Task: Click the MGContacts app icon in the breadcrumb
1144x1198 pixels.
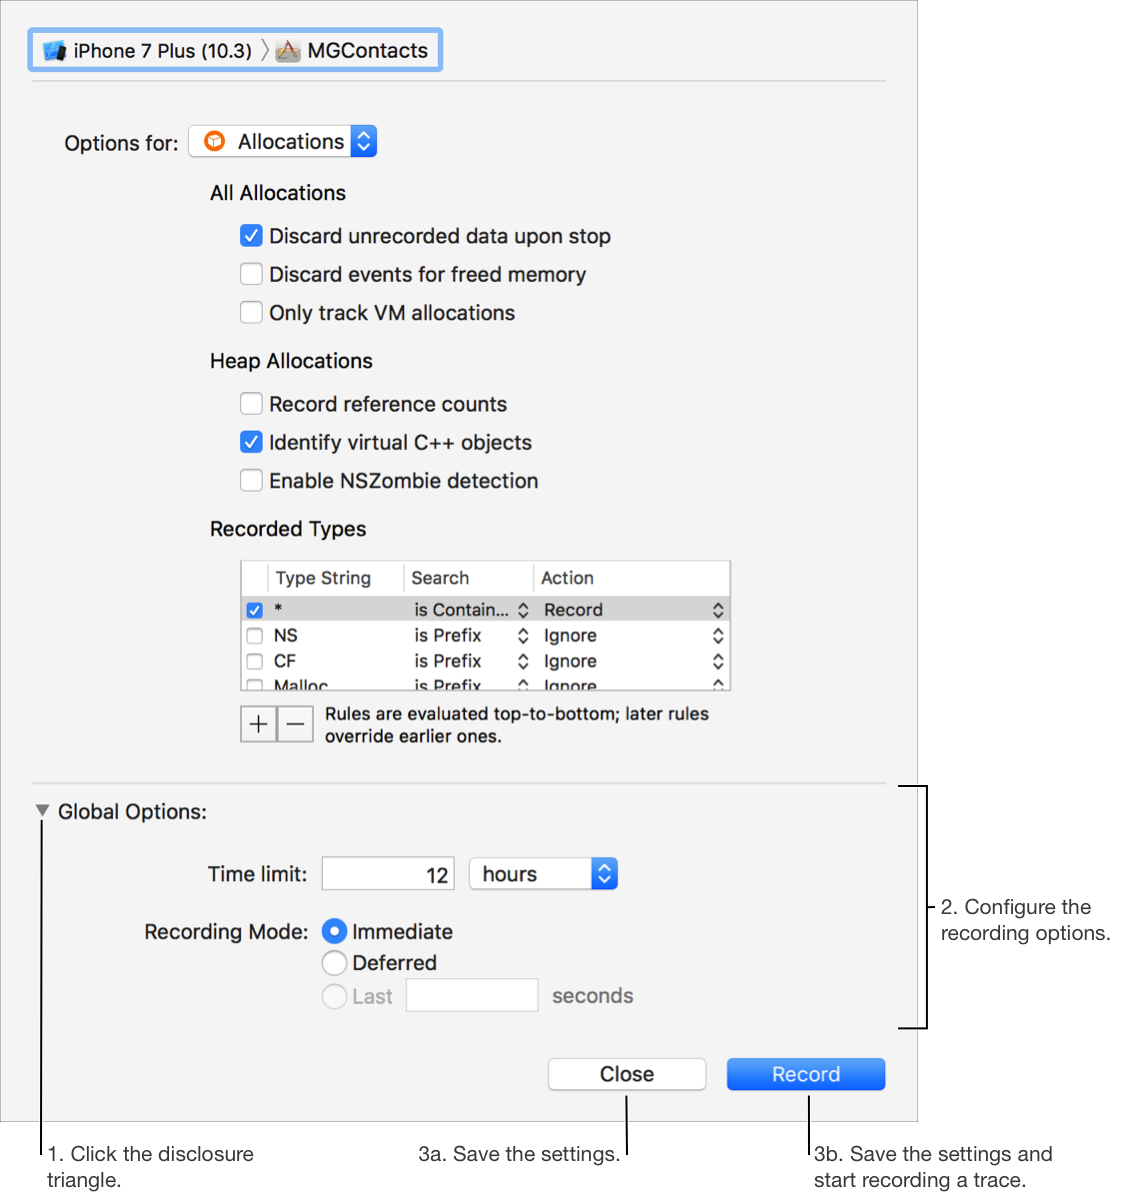Action: [288, 50]
